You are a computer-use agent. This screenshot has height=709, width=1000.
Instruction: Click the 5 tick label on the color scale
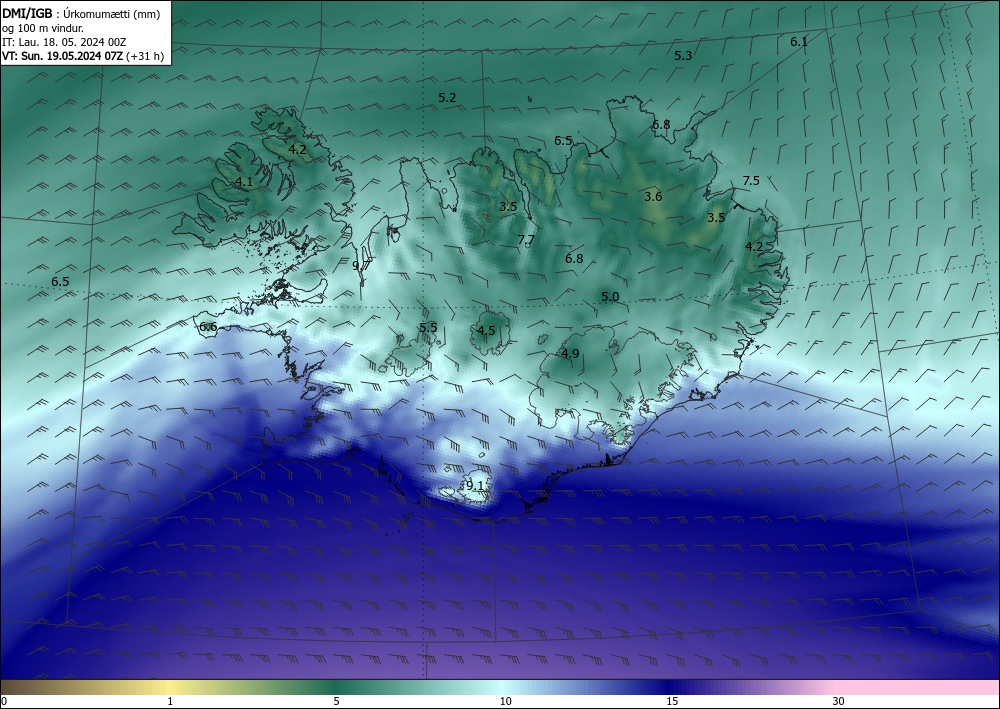pos(336,701)
